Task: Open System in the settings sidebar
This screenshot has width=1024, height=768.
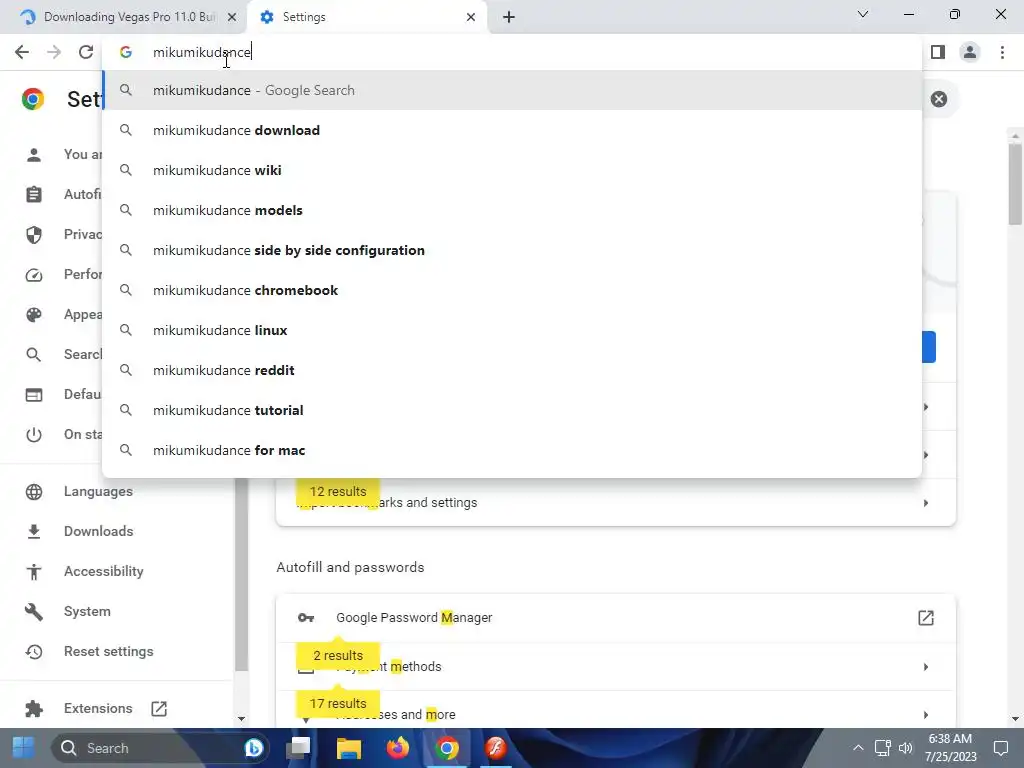Action: pyautogui.click(x=87, y=611)
